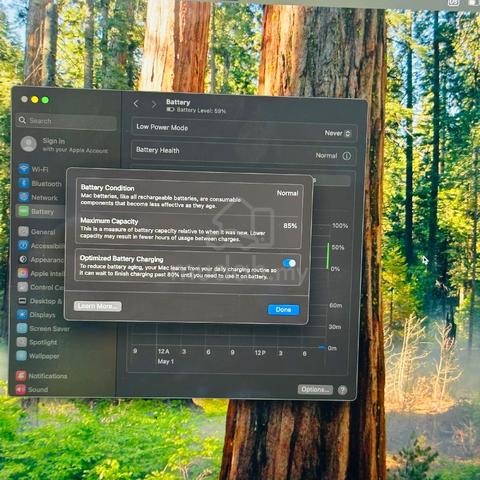Click the Options button
This screenshot has width=480, height=480.
pos(315,389)
